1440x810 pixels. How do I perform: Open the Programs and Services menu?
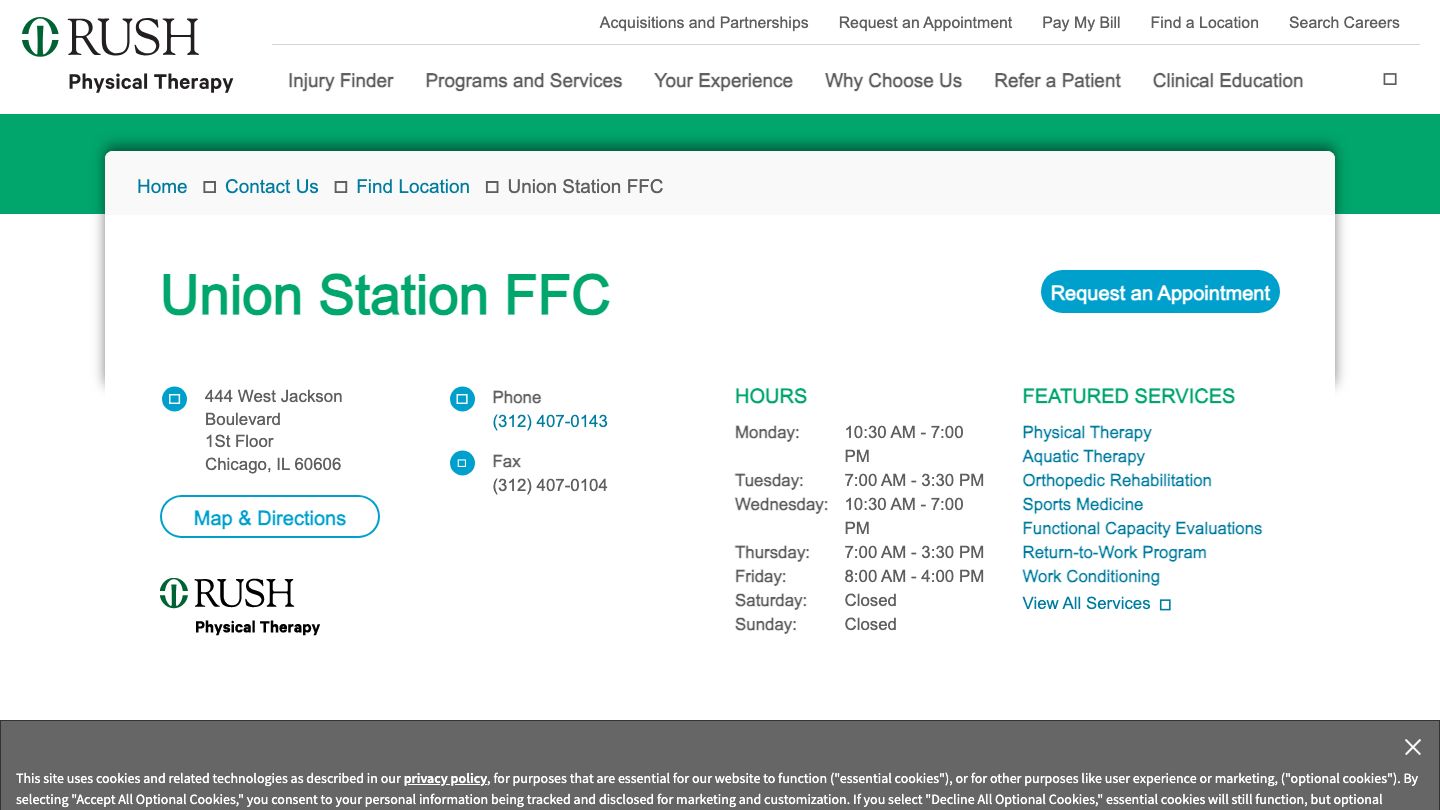523,81
